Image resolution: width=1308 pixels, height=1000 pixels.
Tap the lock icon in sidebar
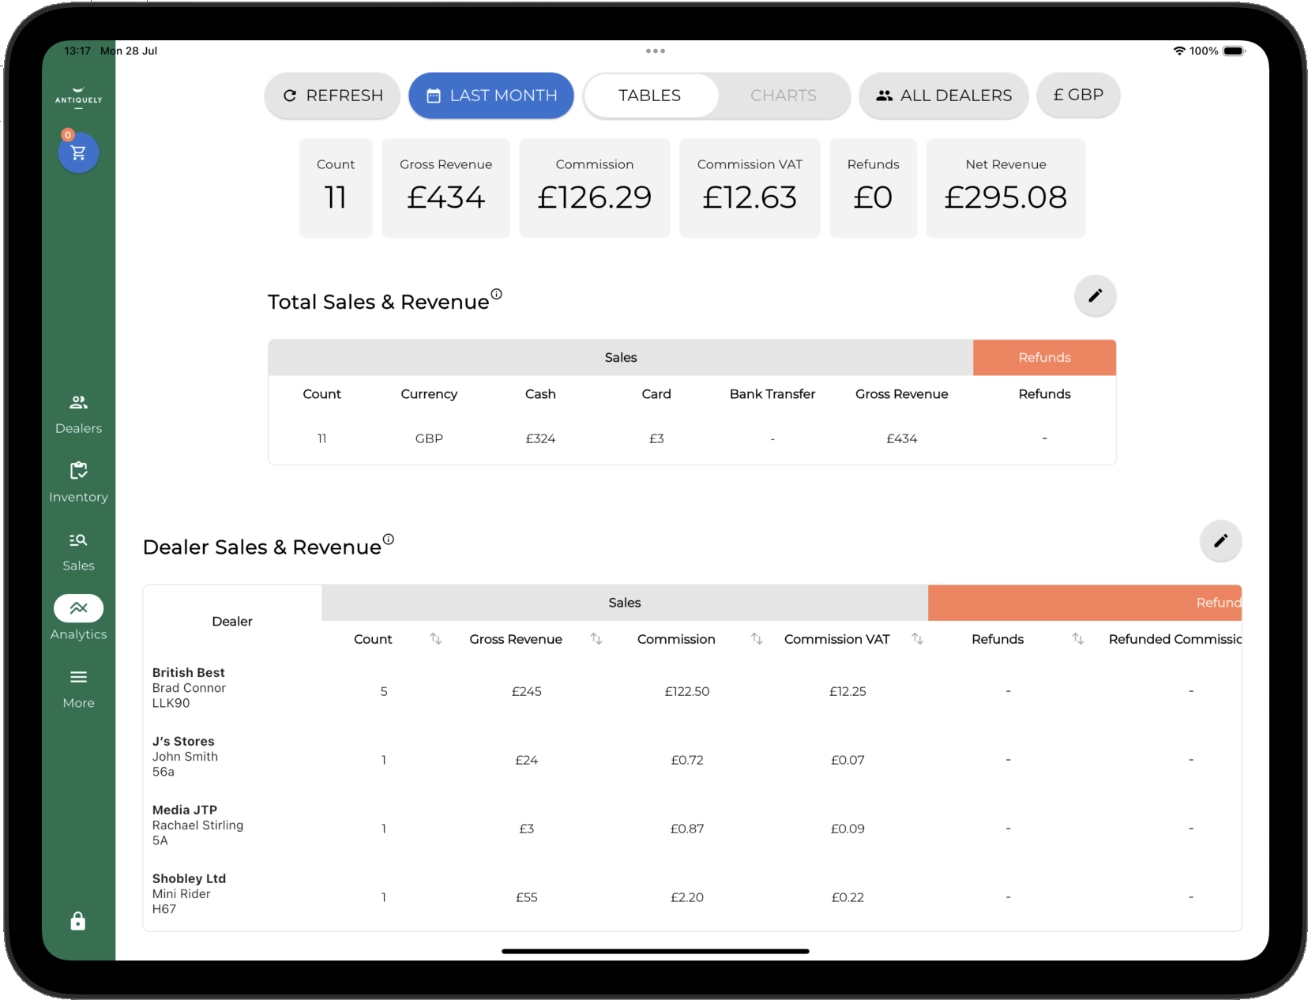coord(78,921)
